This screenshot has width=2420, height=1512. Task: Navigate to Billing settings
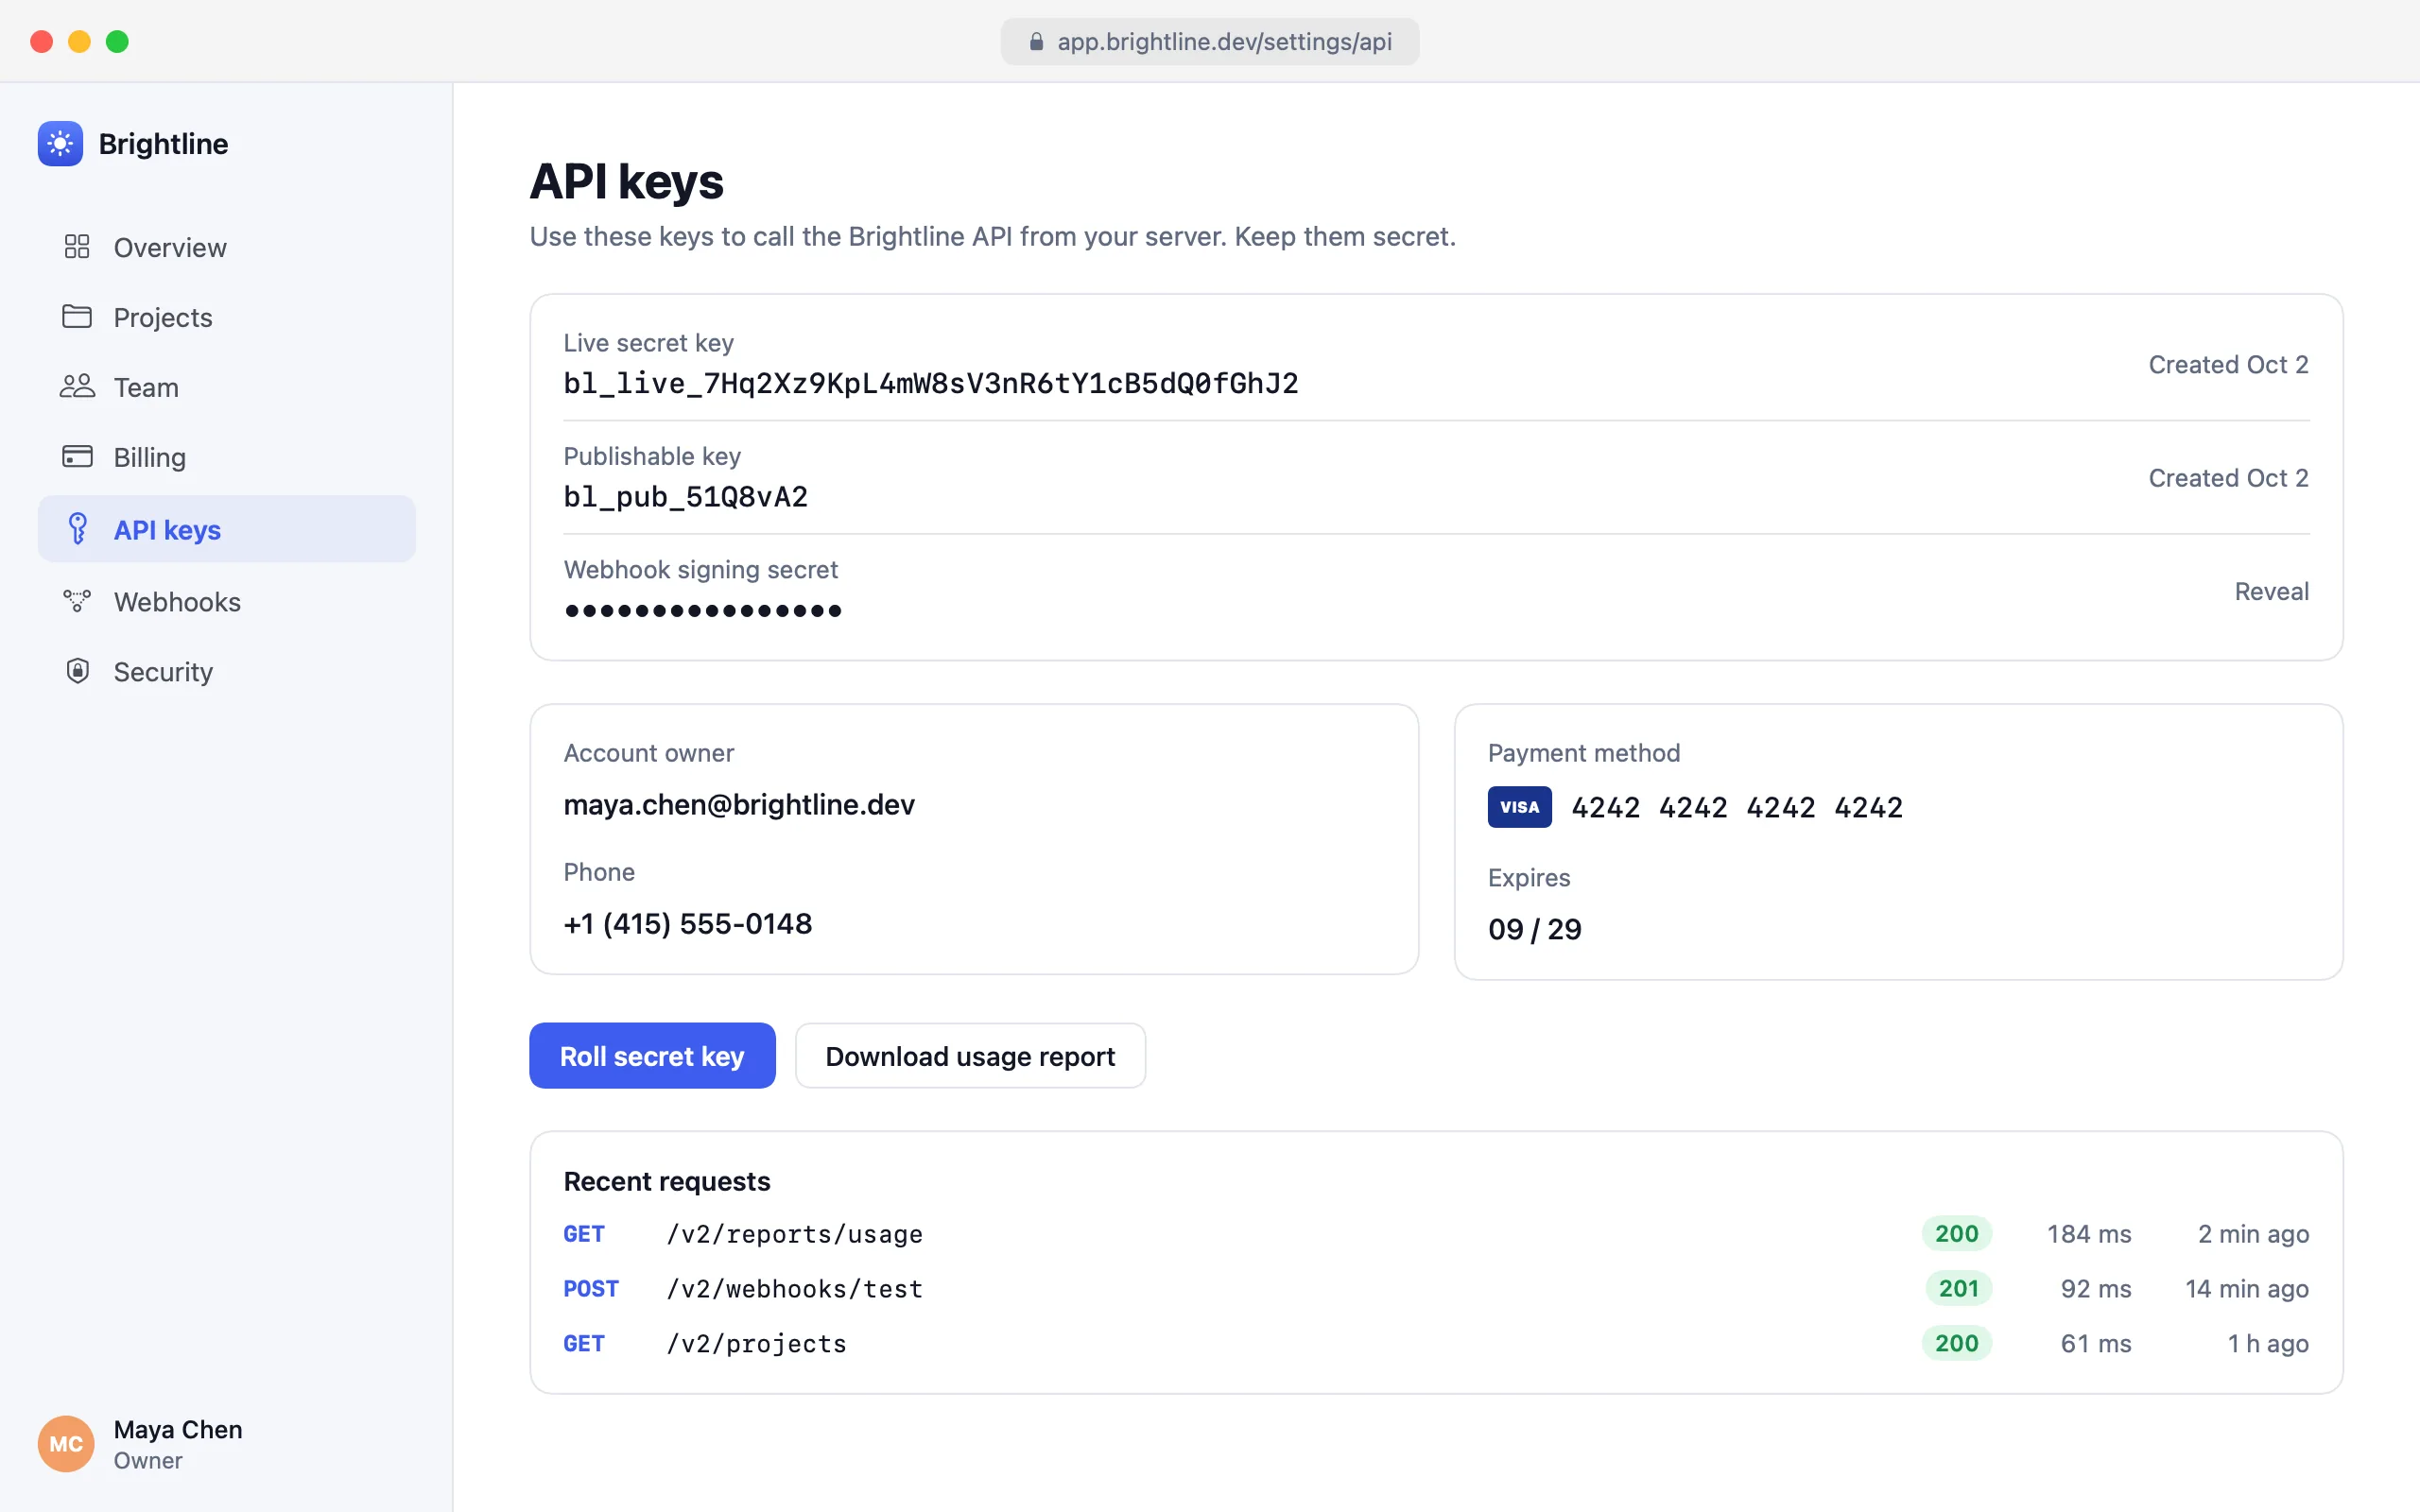click(x=227, y=457)
